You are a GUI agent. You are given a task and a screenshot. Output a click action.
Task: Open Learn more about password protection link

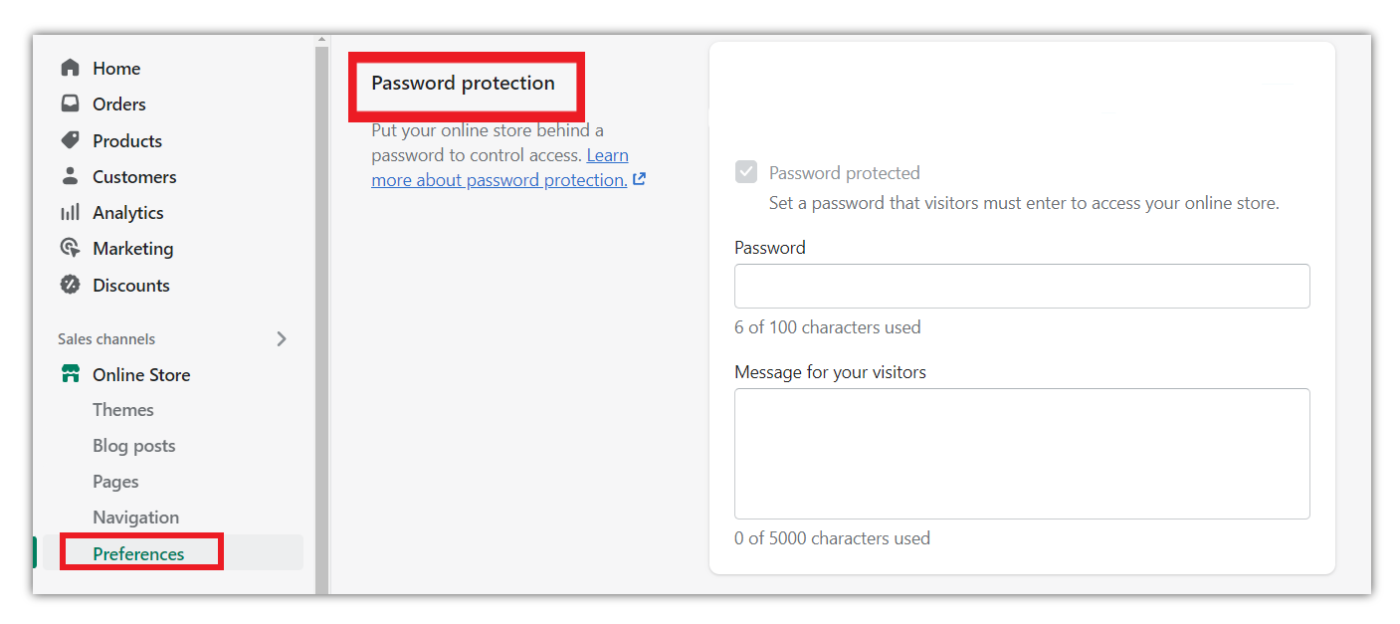499,180
